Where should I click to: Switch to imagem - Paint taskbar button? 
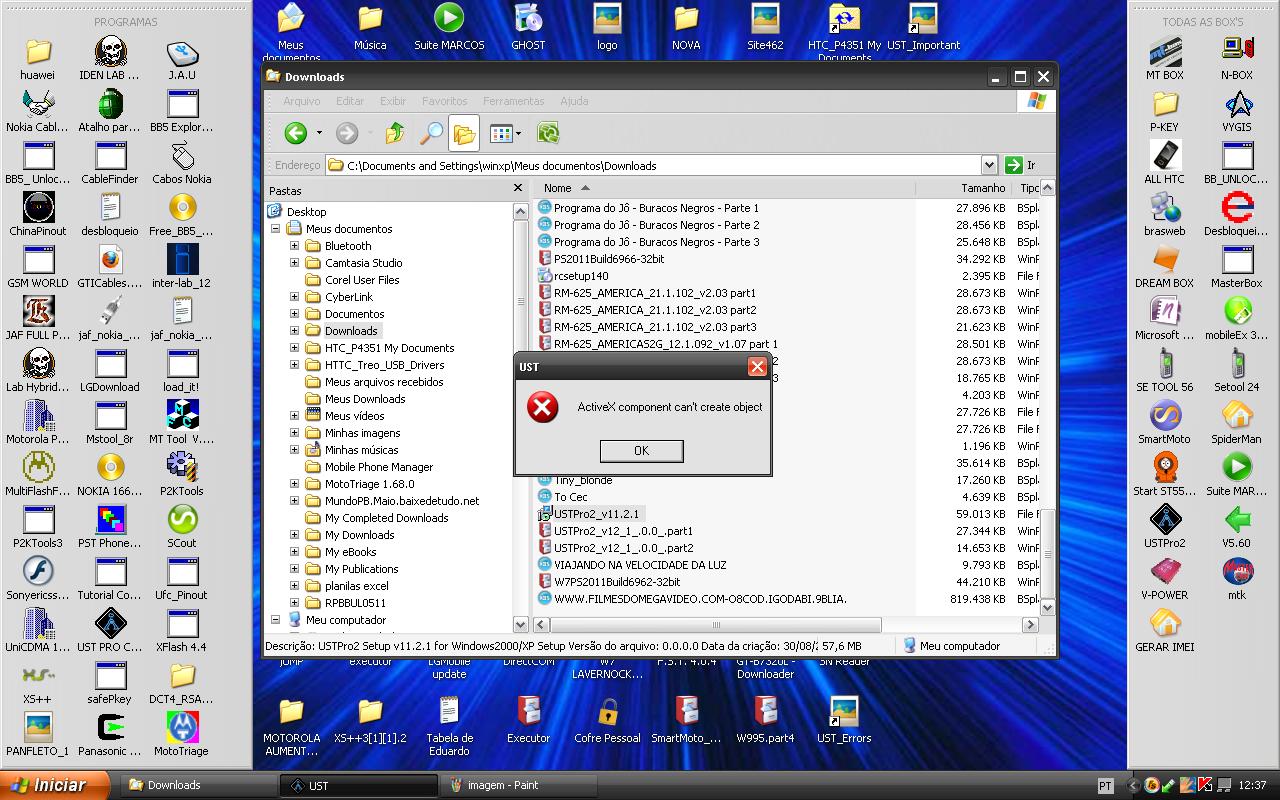[x=518, y=785]
